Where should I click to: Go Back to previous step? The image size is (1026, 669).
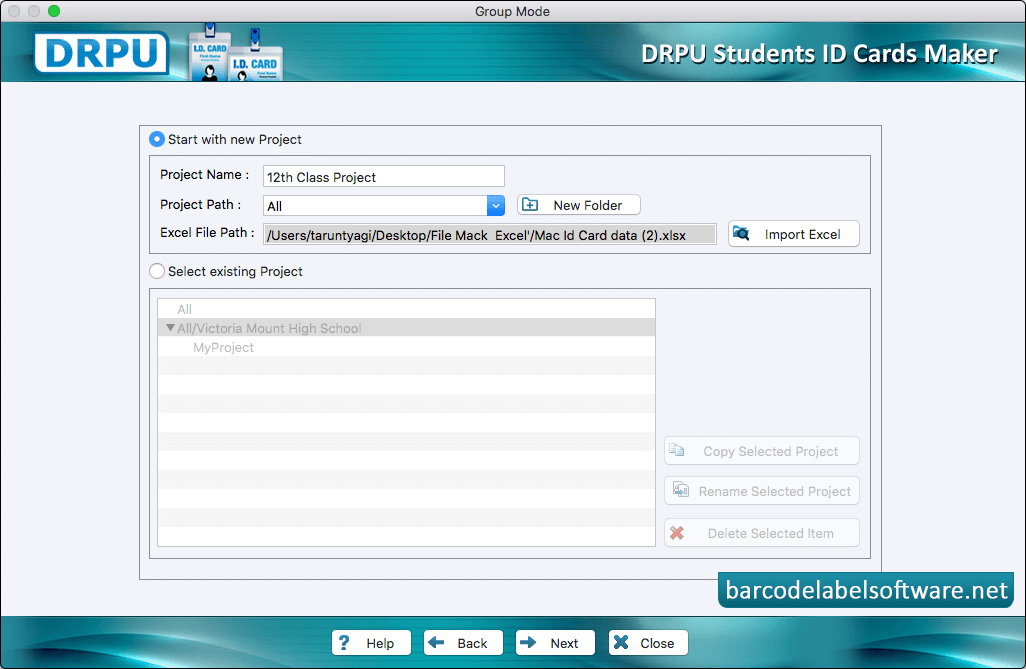pyautogui.click(x=463, y=643)
